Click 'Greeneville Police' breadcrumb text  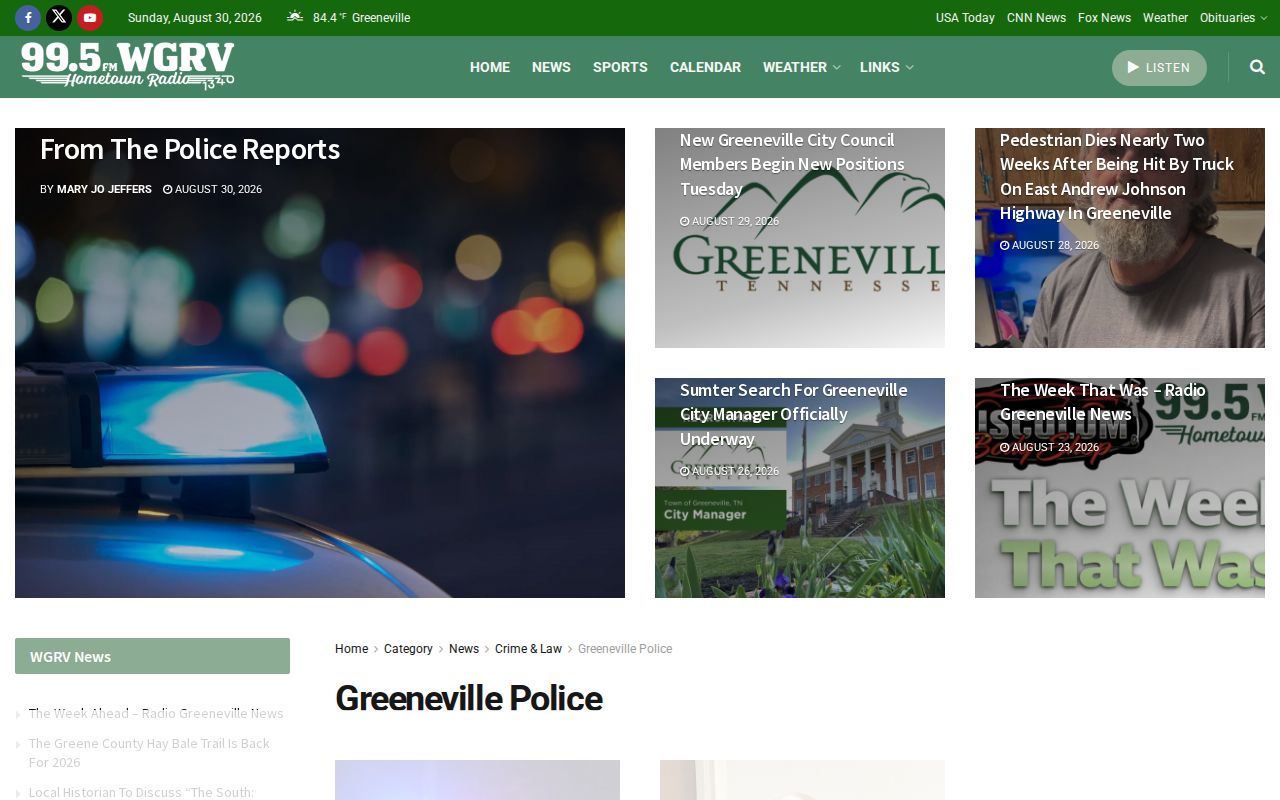click(625, 649)
